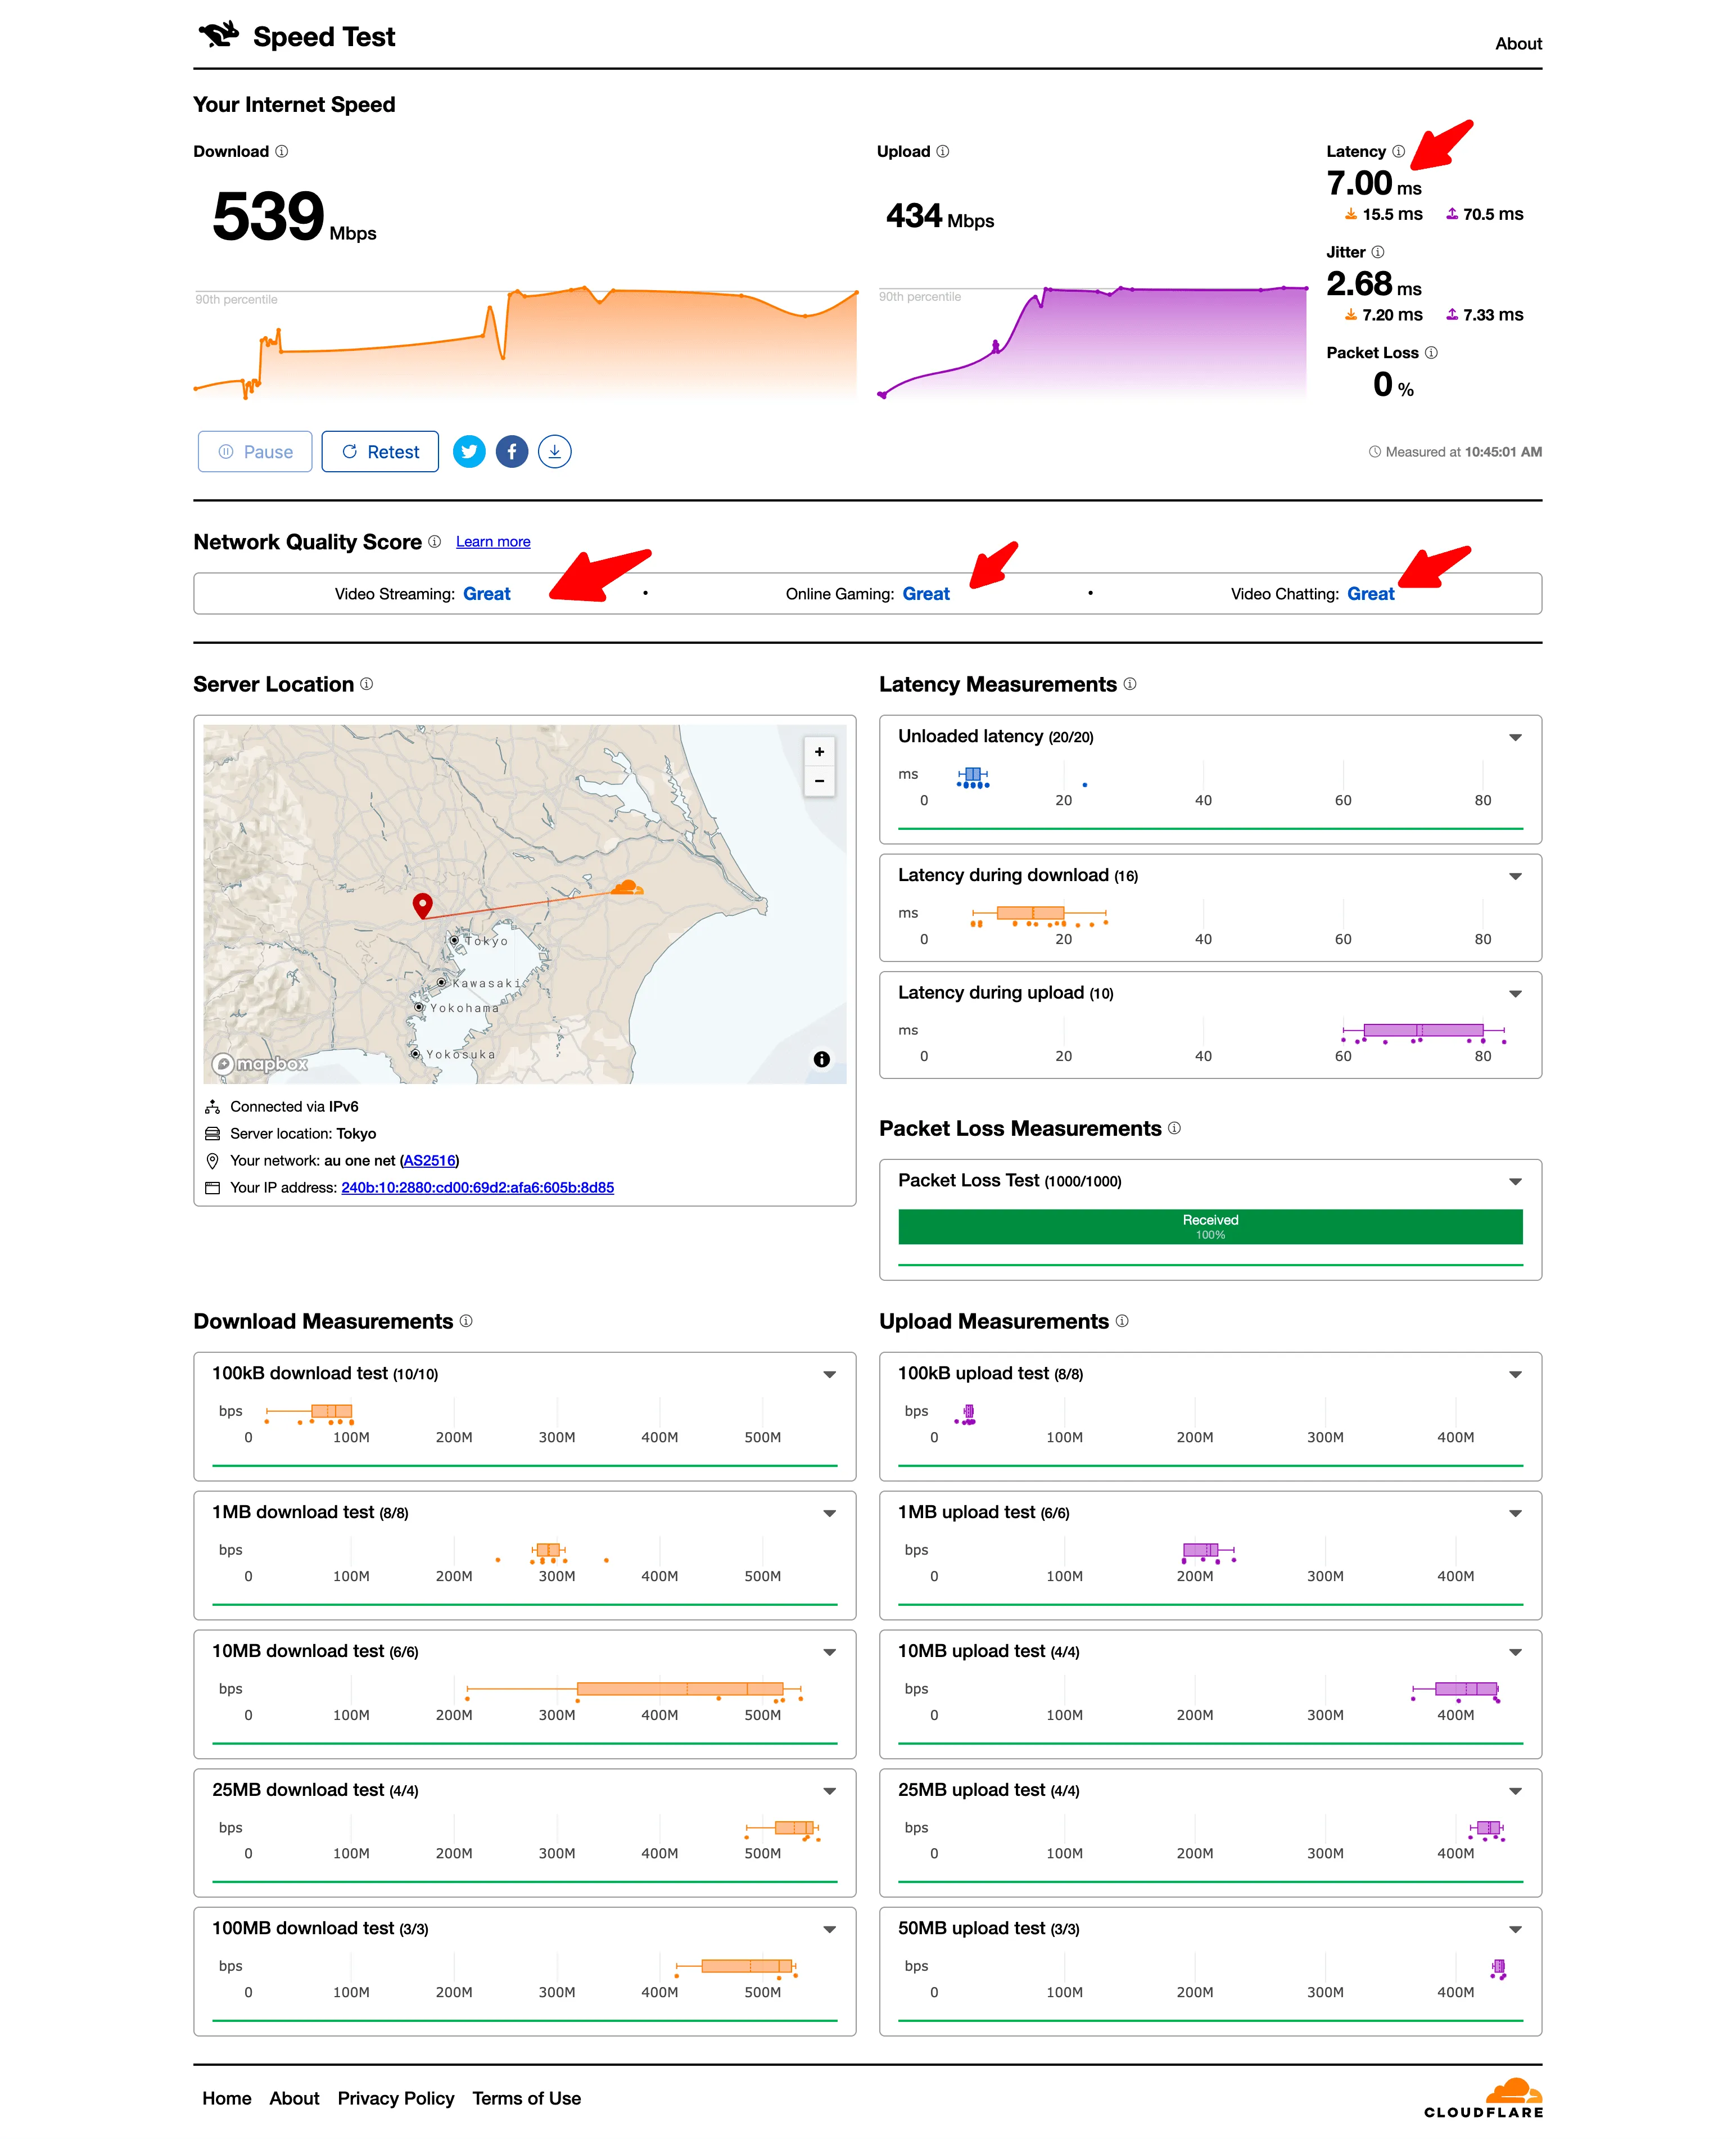Screen dimensions: 1736x2140
Task: Expand the 100kB download test panel
Action: tap(830, 1375)
